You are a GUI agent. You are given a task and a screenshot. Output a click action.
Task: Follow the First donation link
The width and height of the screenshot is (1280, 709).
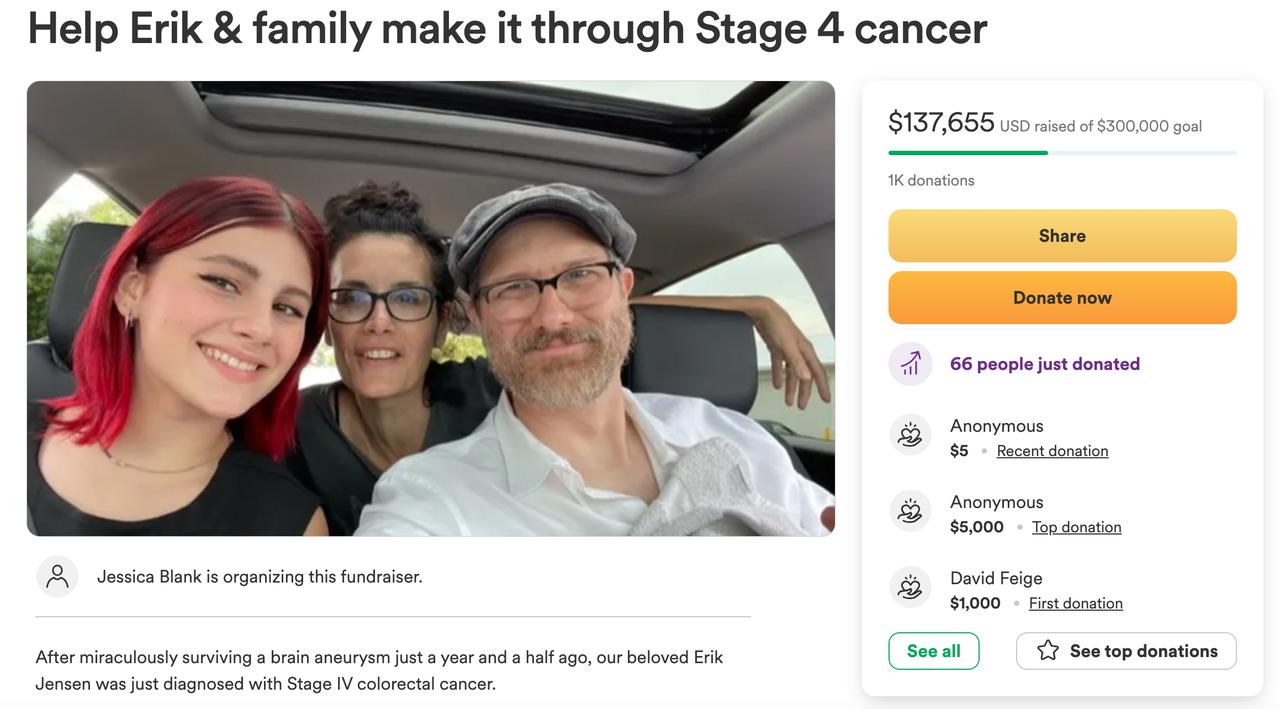click(1075, 603)
